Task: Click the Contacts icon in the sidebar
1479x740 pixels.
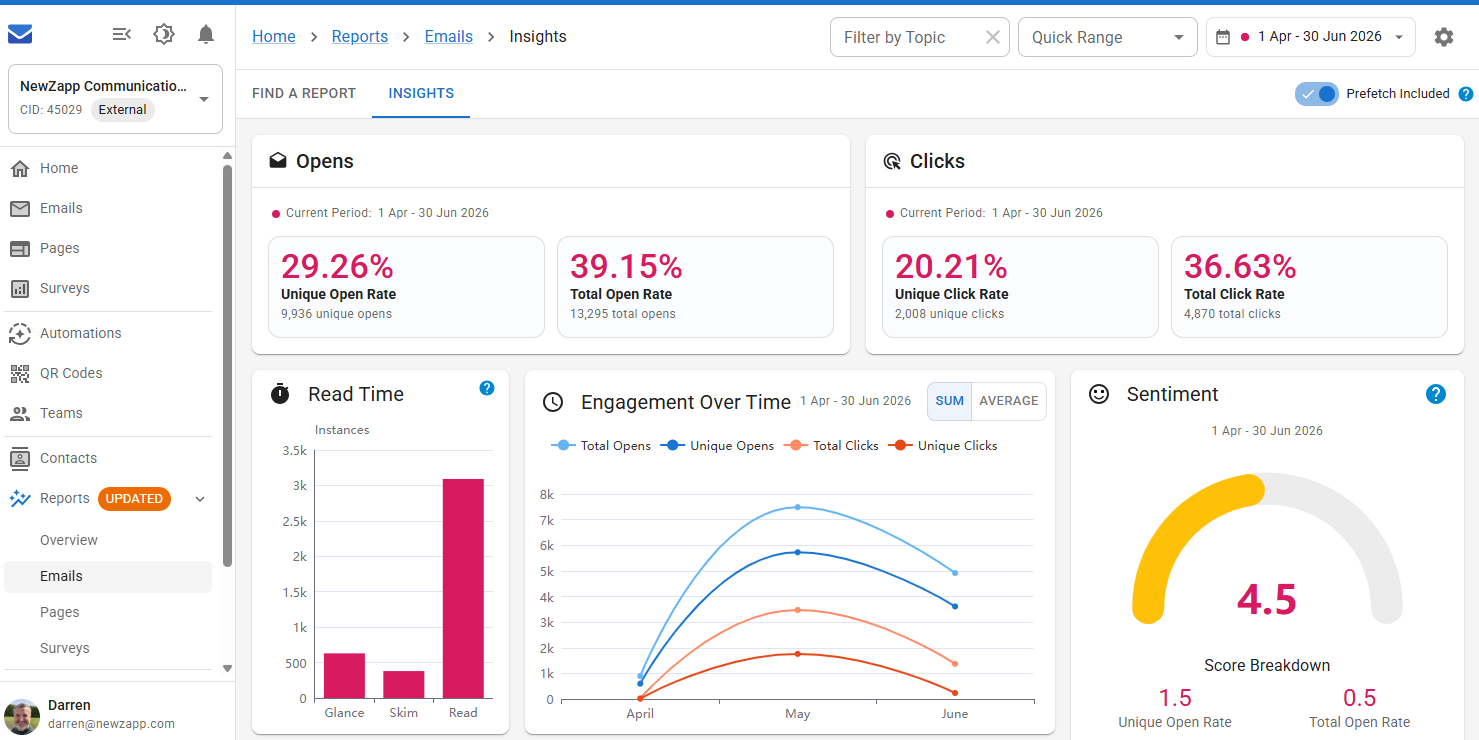Action: [20, 459]
